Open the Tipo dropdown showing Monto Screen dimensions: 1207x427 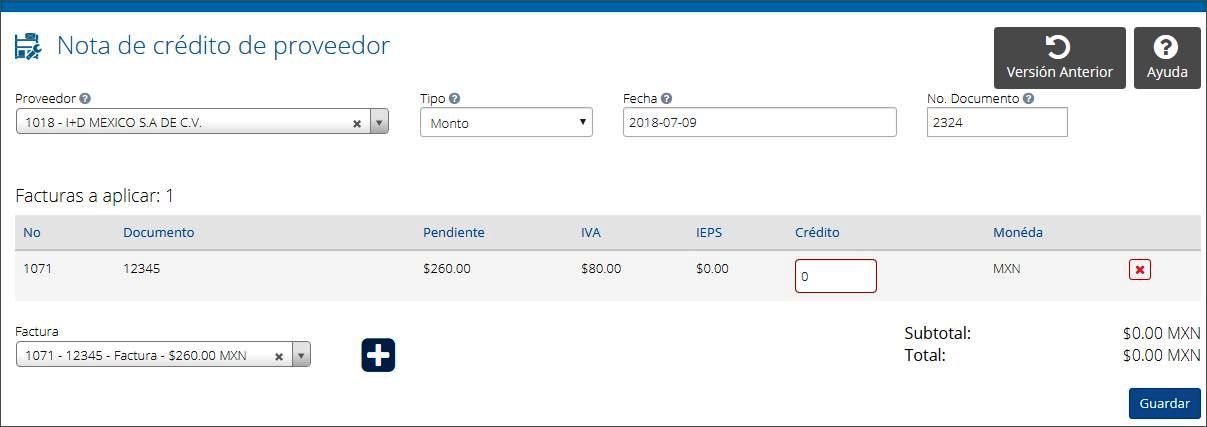coord(506,123)
